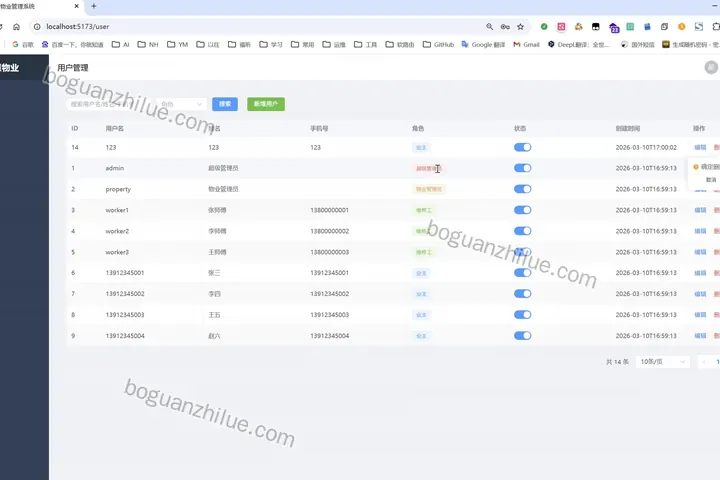Bookmark this page with the star
This screenshot has height=480, width=720.
pyautogui.click(x=520, y=27)
